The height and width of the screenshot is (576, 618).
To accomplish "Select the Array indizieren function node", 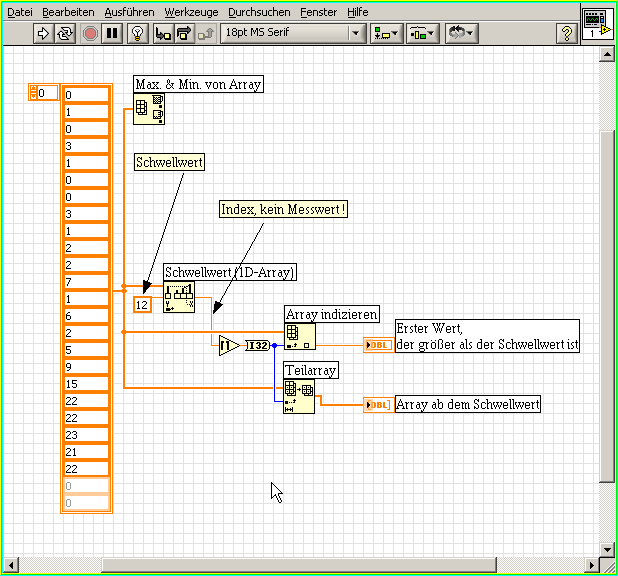I will coord(300,336).
